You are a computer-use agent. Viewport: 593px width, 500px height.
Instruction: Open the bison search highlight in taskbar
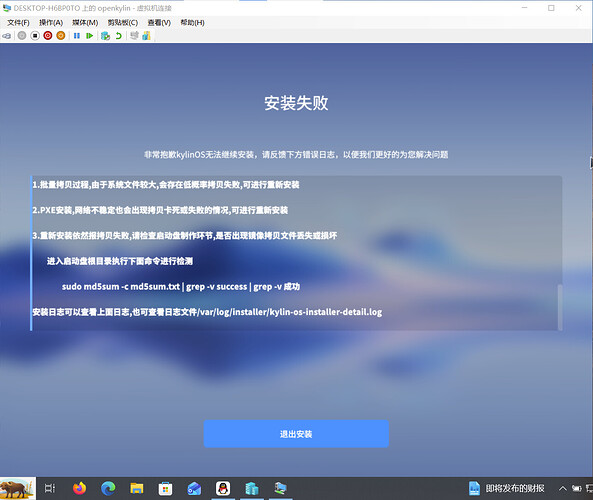[18, 489]
